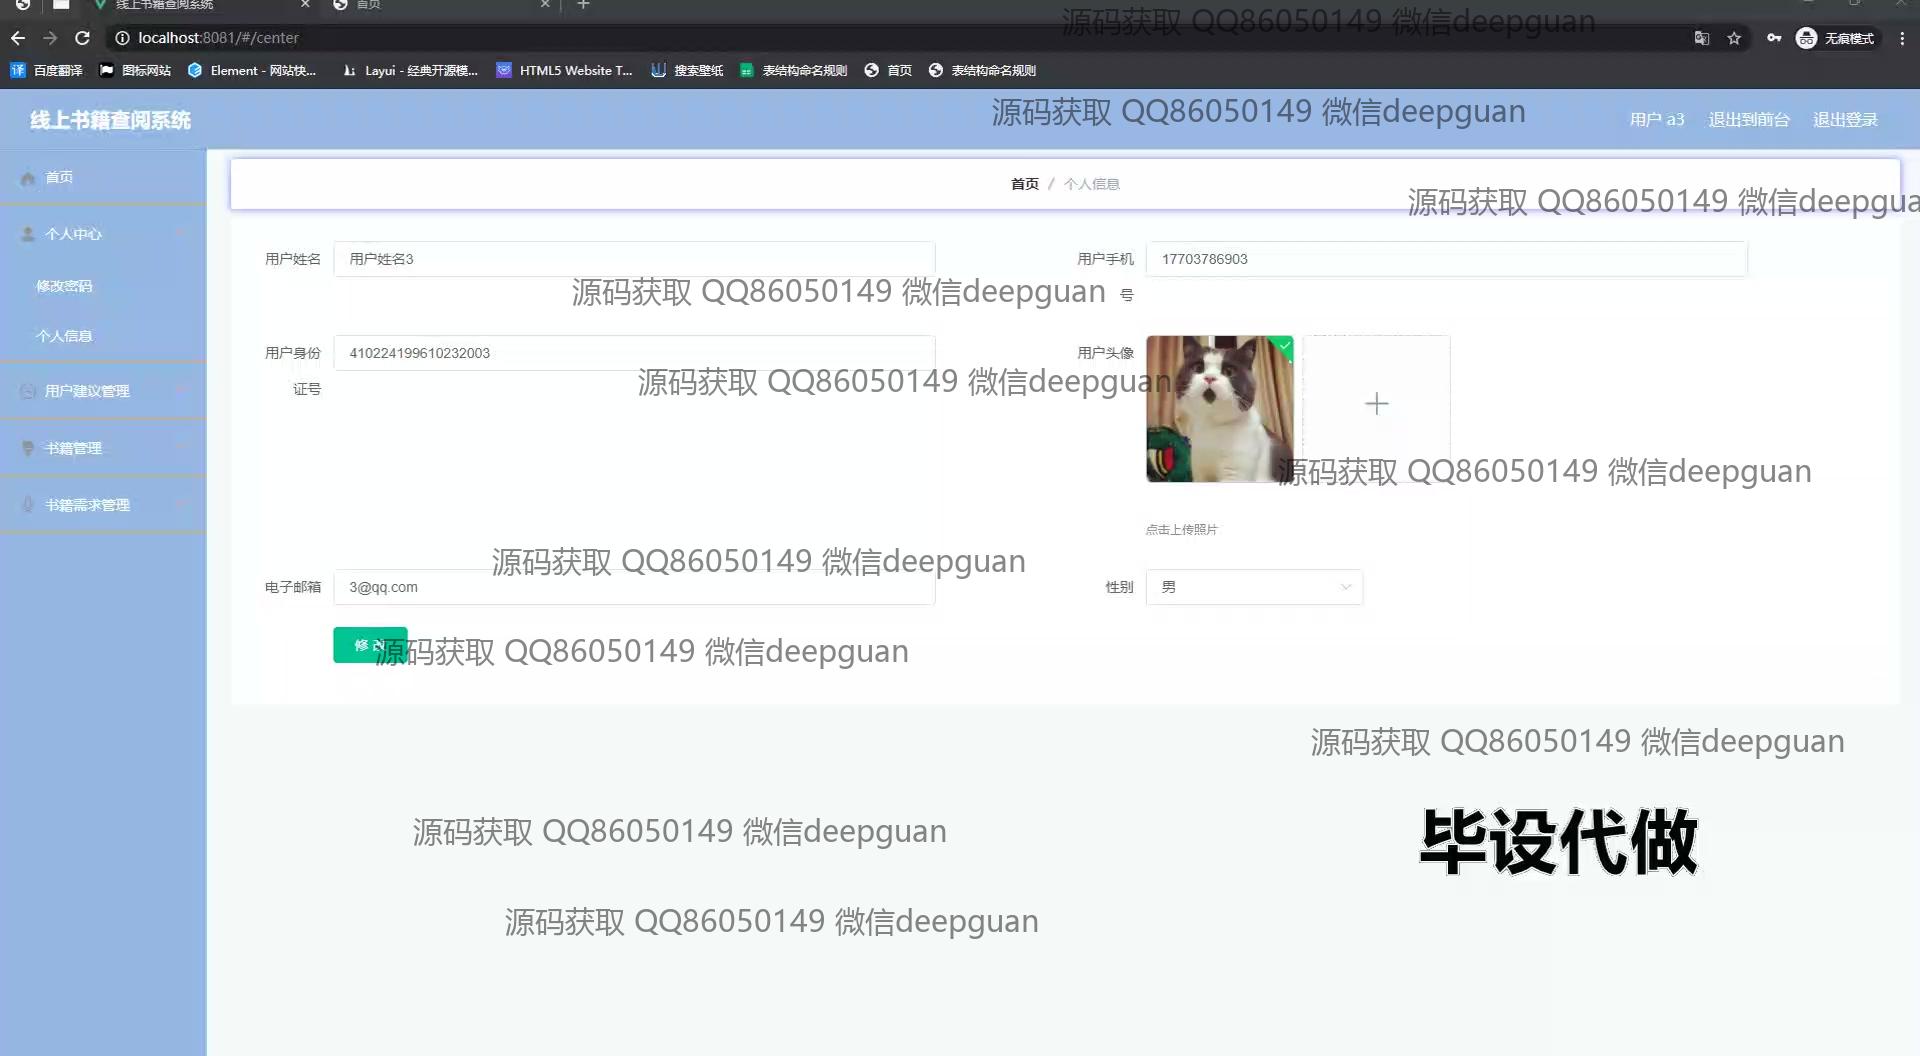The width and height of the screenshot is (1920, 1056).
Task: Expand the 书籍管理 sidebar menu
Action: (x=103, y=448)
